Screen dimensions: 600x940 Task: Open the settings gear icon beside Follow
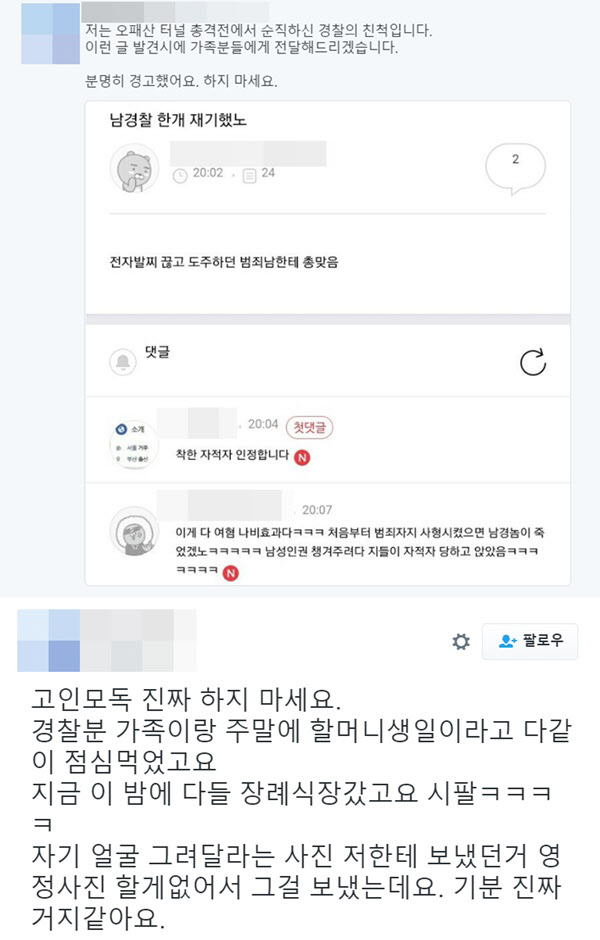pyautogui.click(x=460, y=642)
